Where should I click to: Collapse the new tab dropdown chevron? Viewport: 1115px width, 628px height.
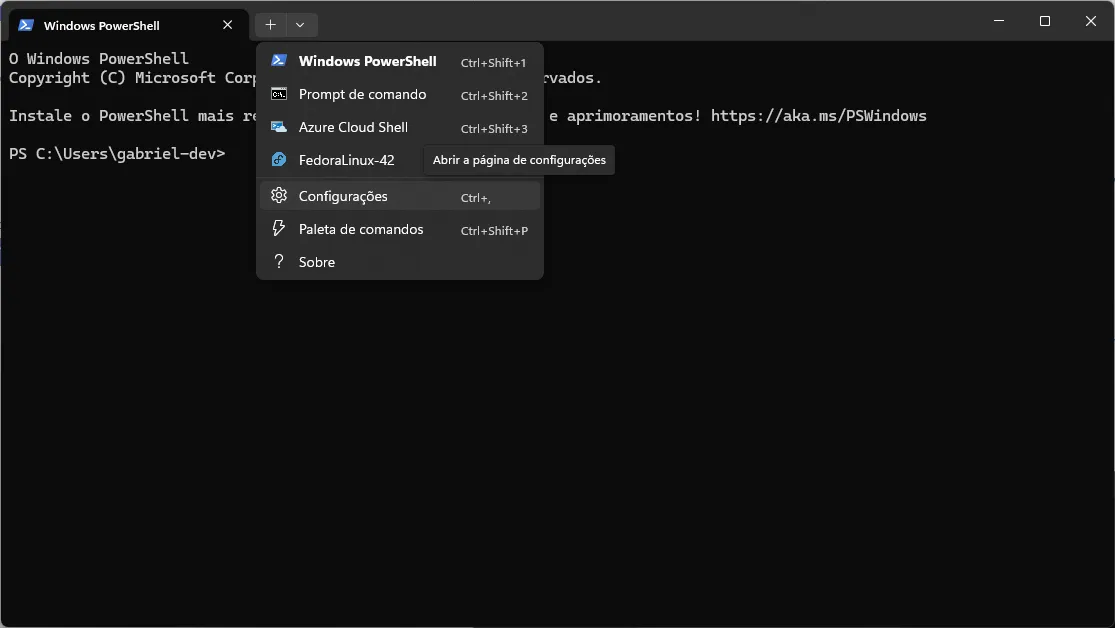pyautogui.click(x=300, y=25)
